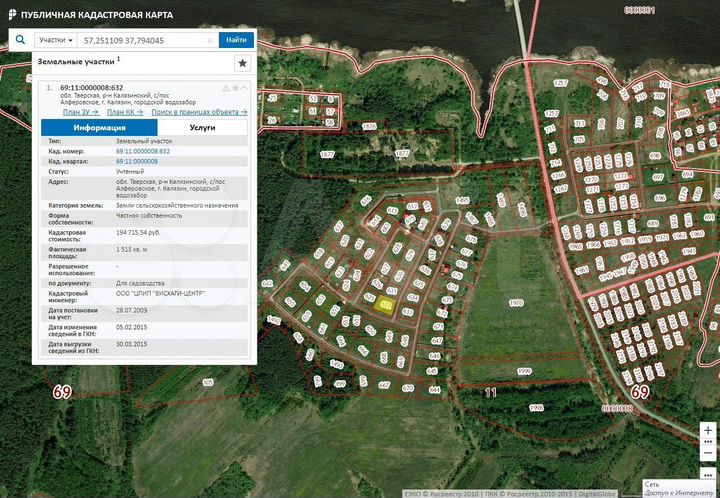Click the parcel labeled 1999

click(524, 371)
